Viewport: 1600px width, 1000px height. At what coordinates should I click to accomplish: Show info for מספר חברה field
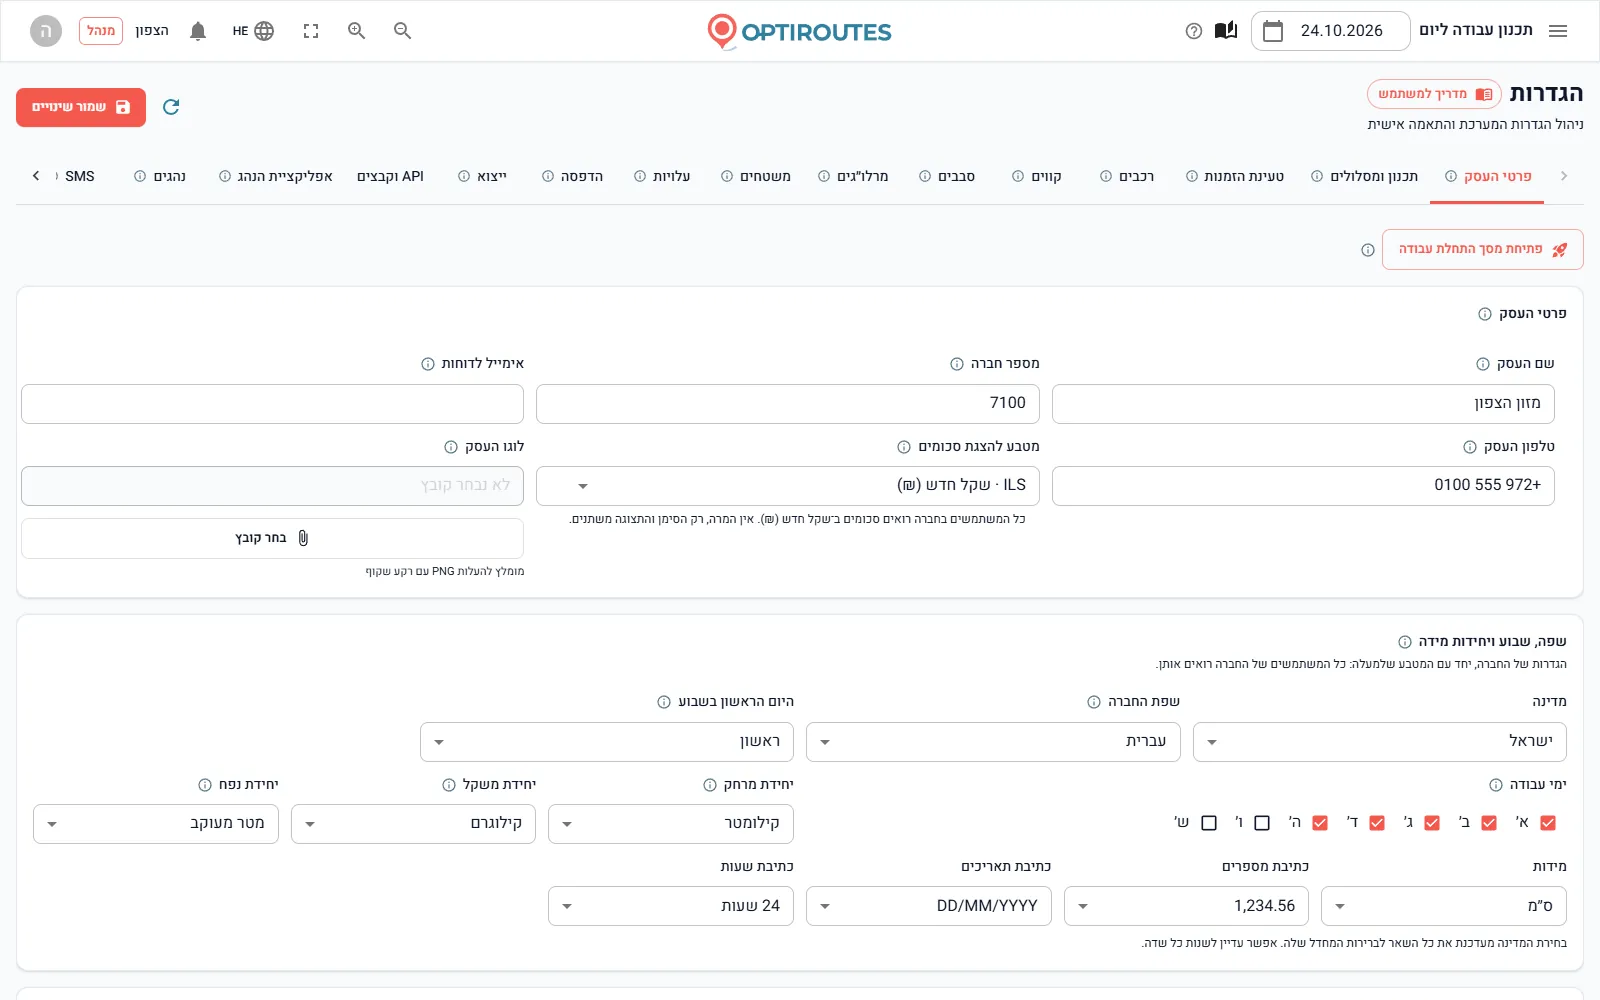pyautogui.click(x=957, y=364)
